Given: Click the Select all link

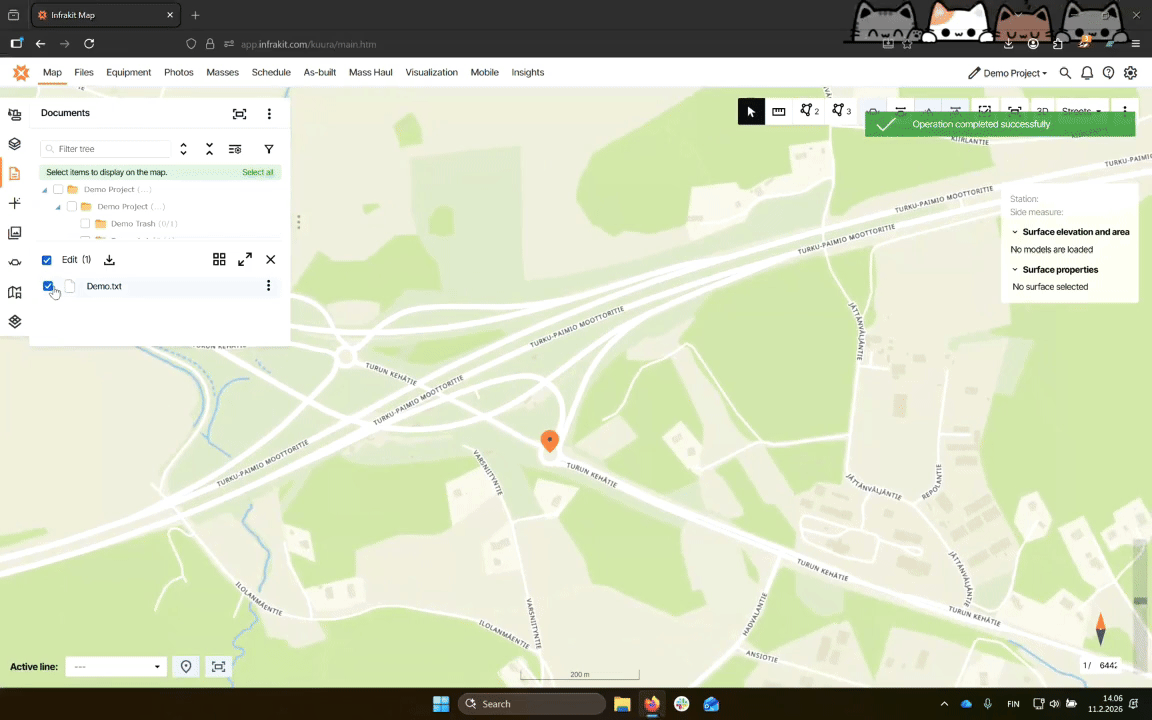Looking at the screenshot, I should pyautogui.click(x=257, y=172).
